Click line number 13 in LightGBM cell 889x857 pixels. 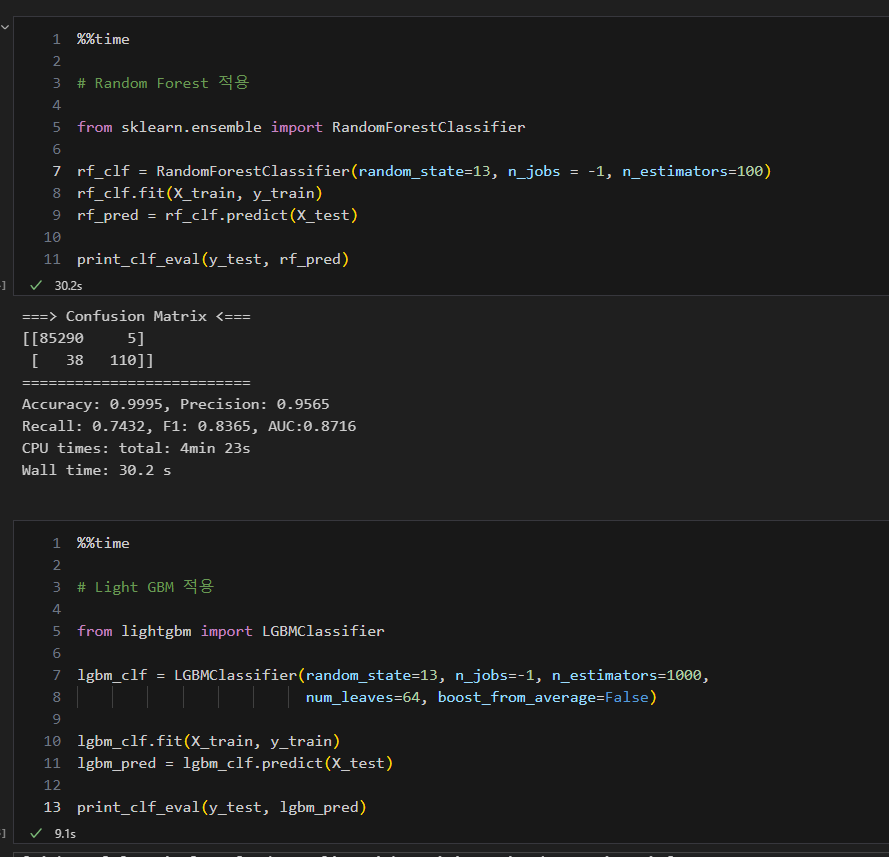[52, 807]
